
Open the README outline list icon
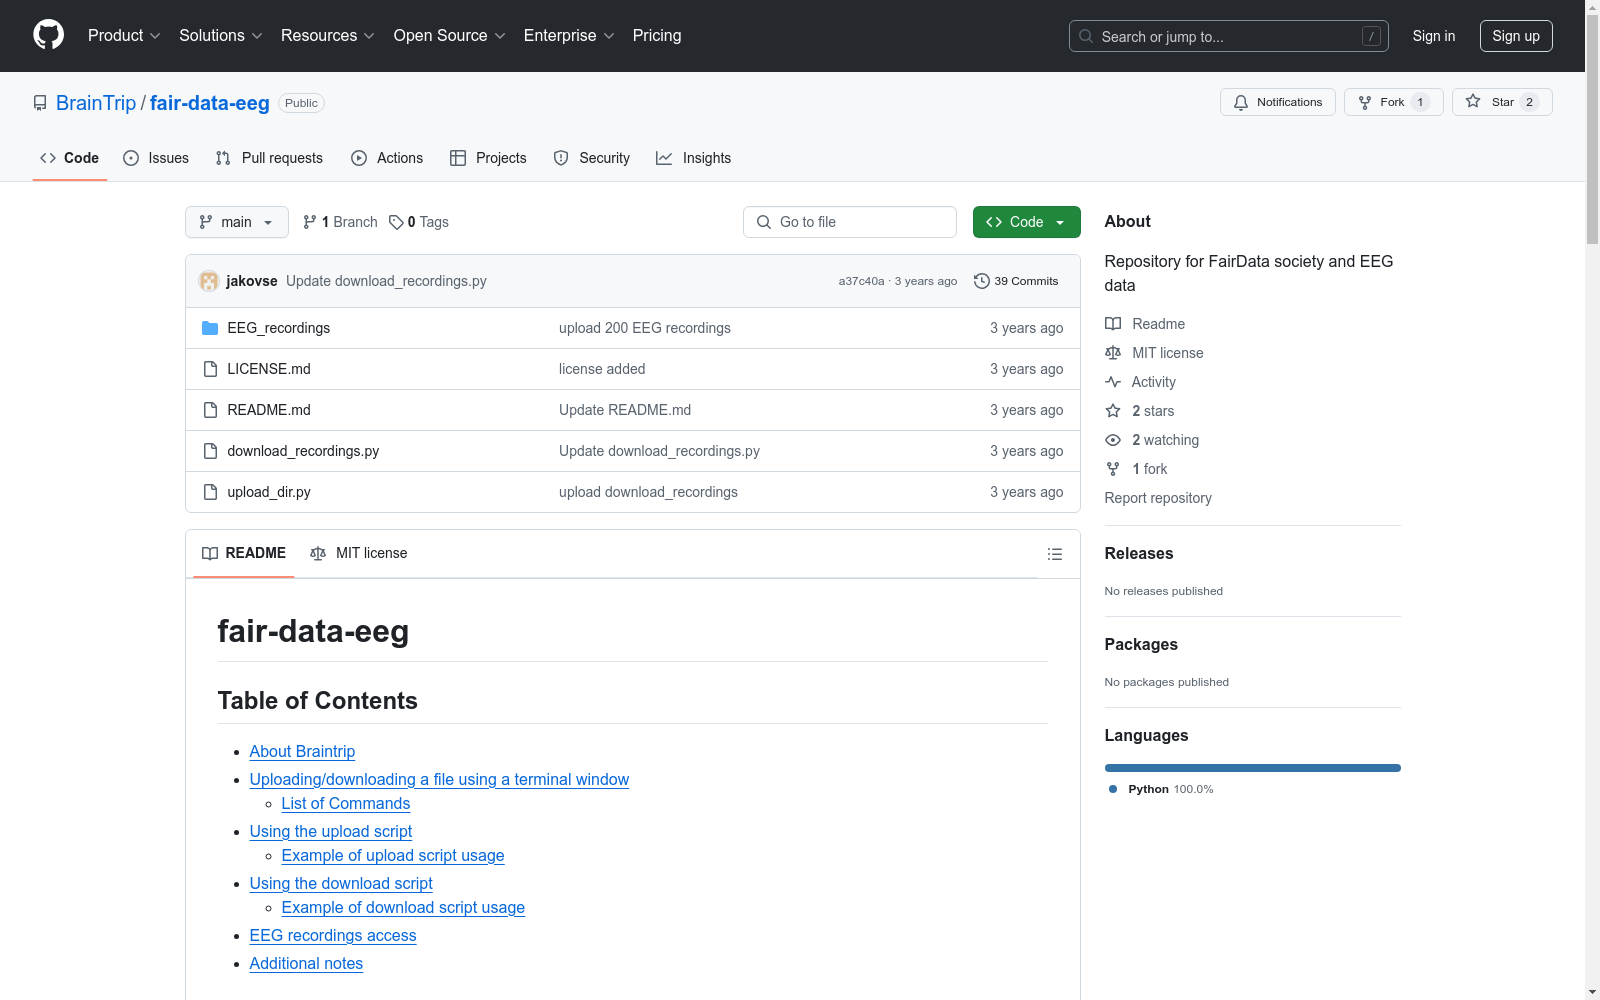pyautogui.click(x=1055, y=554)
